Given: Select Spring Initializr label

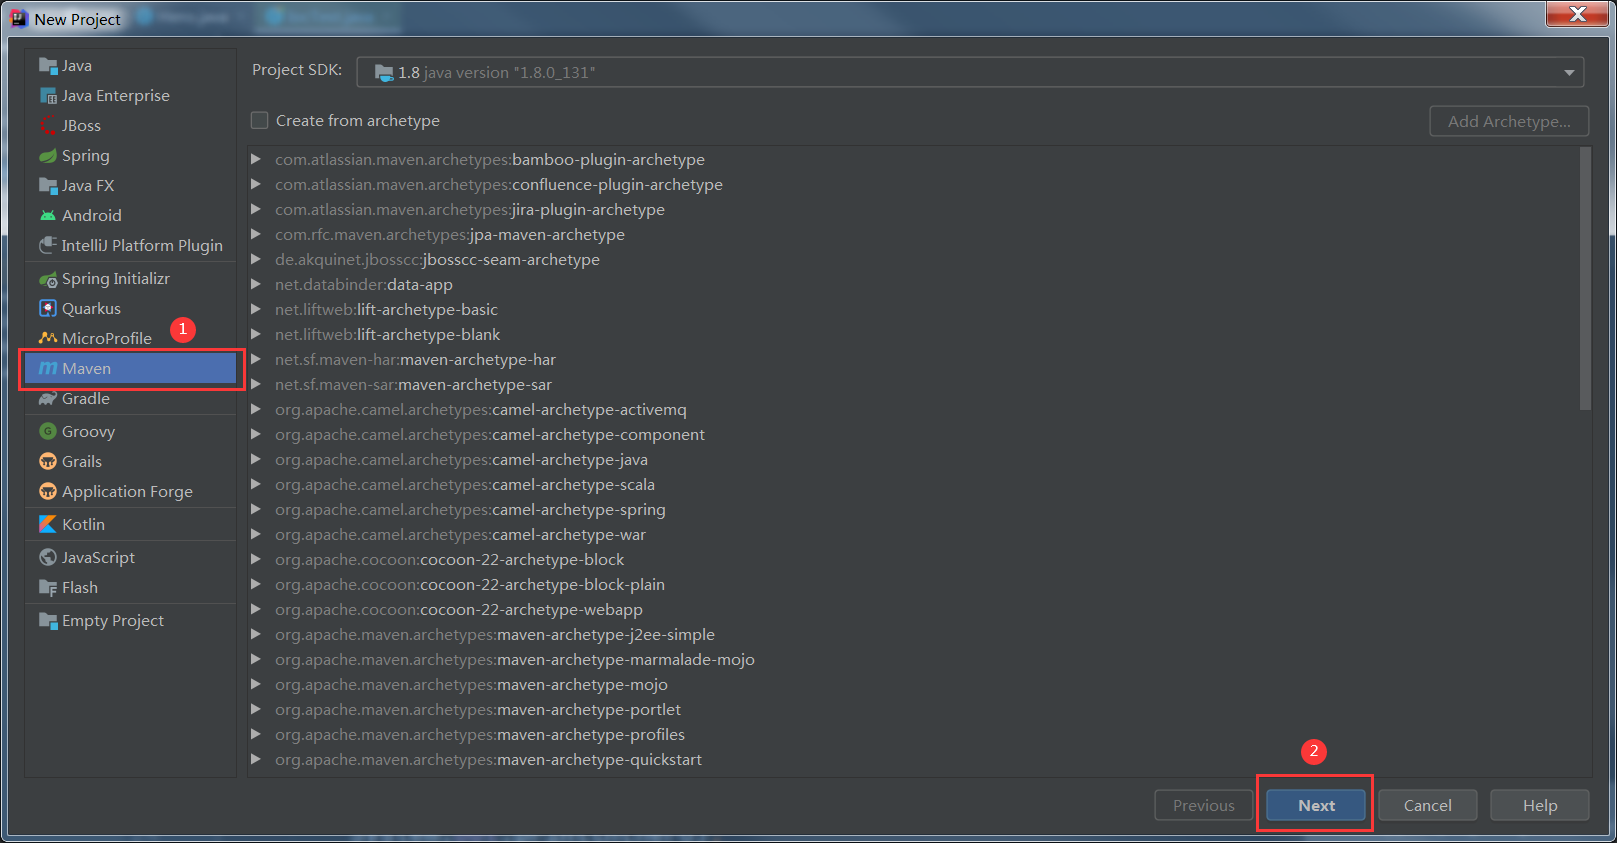Looking at the screenshot, I should tap(116, 279).
